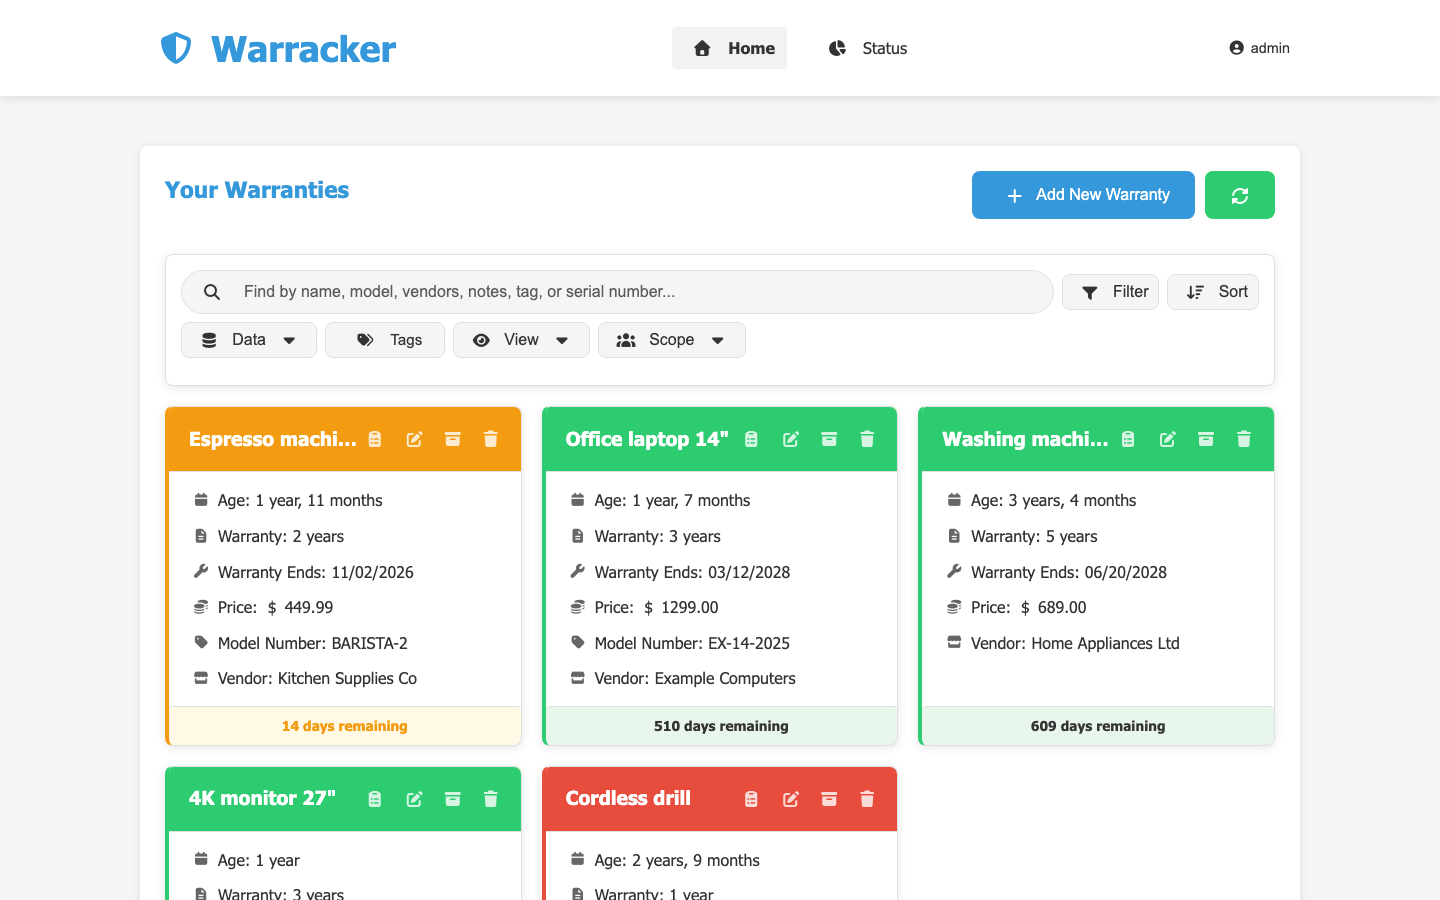Image resolution: width=1440 pixels, height=900 pixels.
Task: Archive the Espresso machine warranty
Action: tap(453, 439)
